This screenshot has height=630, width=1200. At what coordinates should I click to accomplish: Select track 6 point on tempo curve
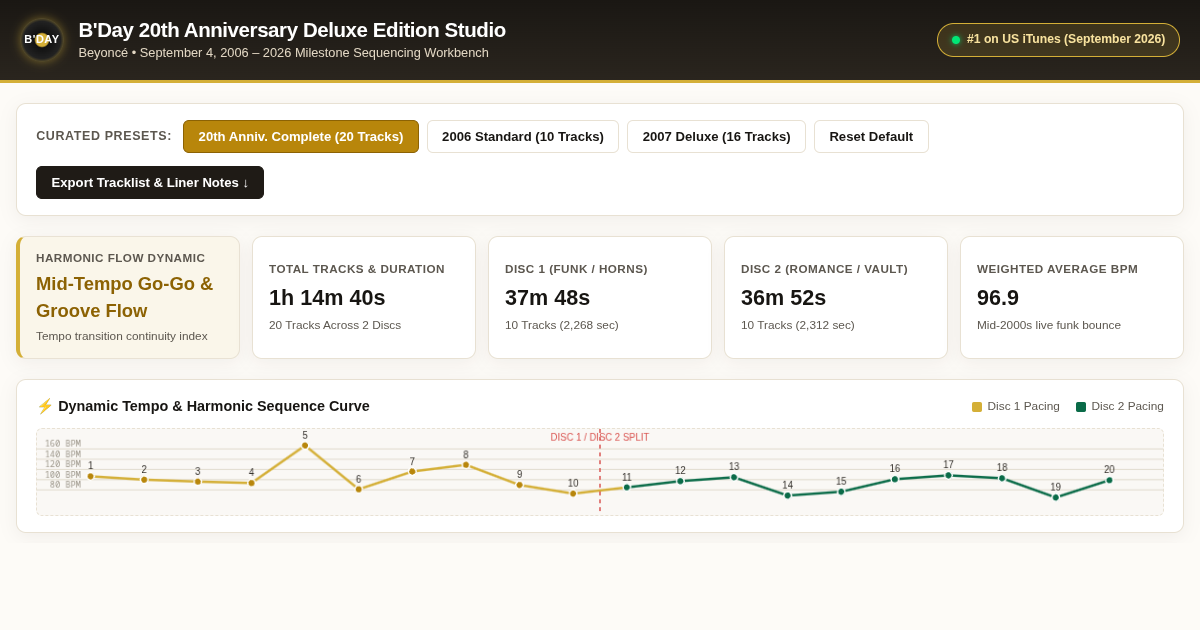pyautogui.click(x=359, y=489)
